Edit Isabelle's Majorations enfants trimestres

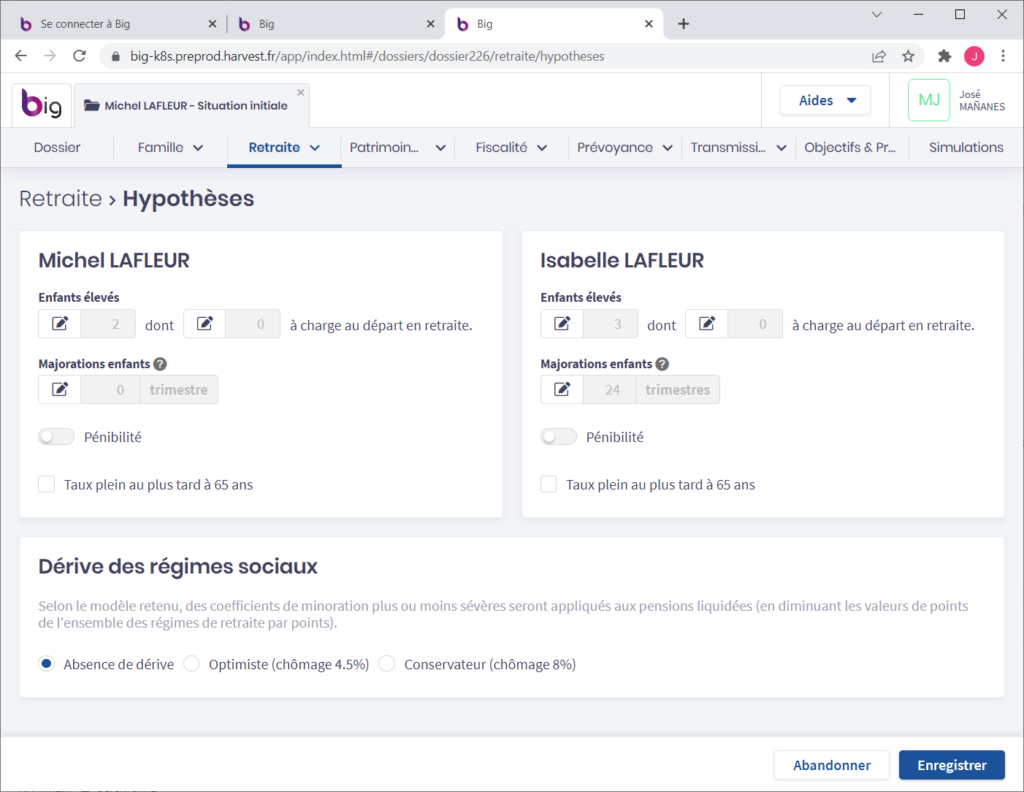(x=562, y=389)
